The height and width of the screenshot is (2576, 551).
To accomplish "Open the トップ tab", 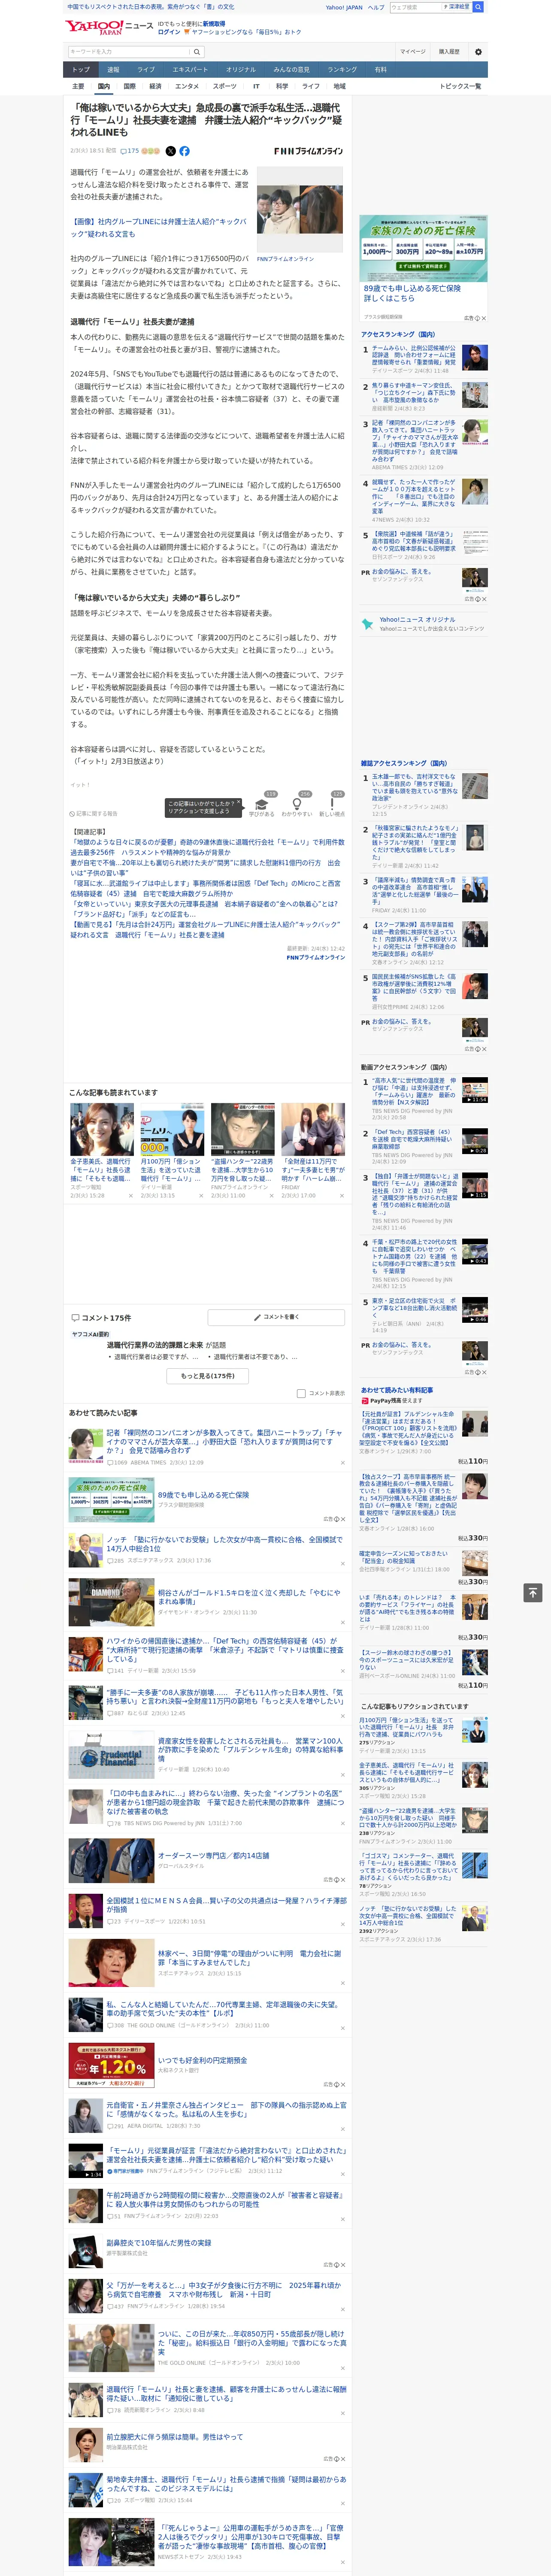I will (81, 70).
